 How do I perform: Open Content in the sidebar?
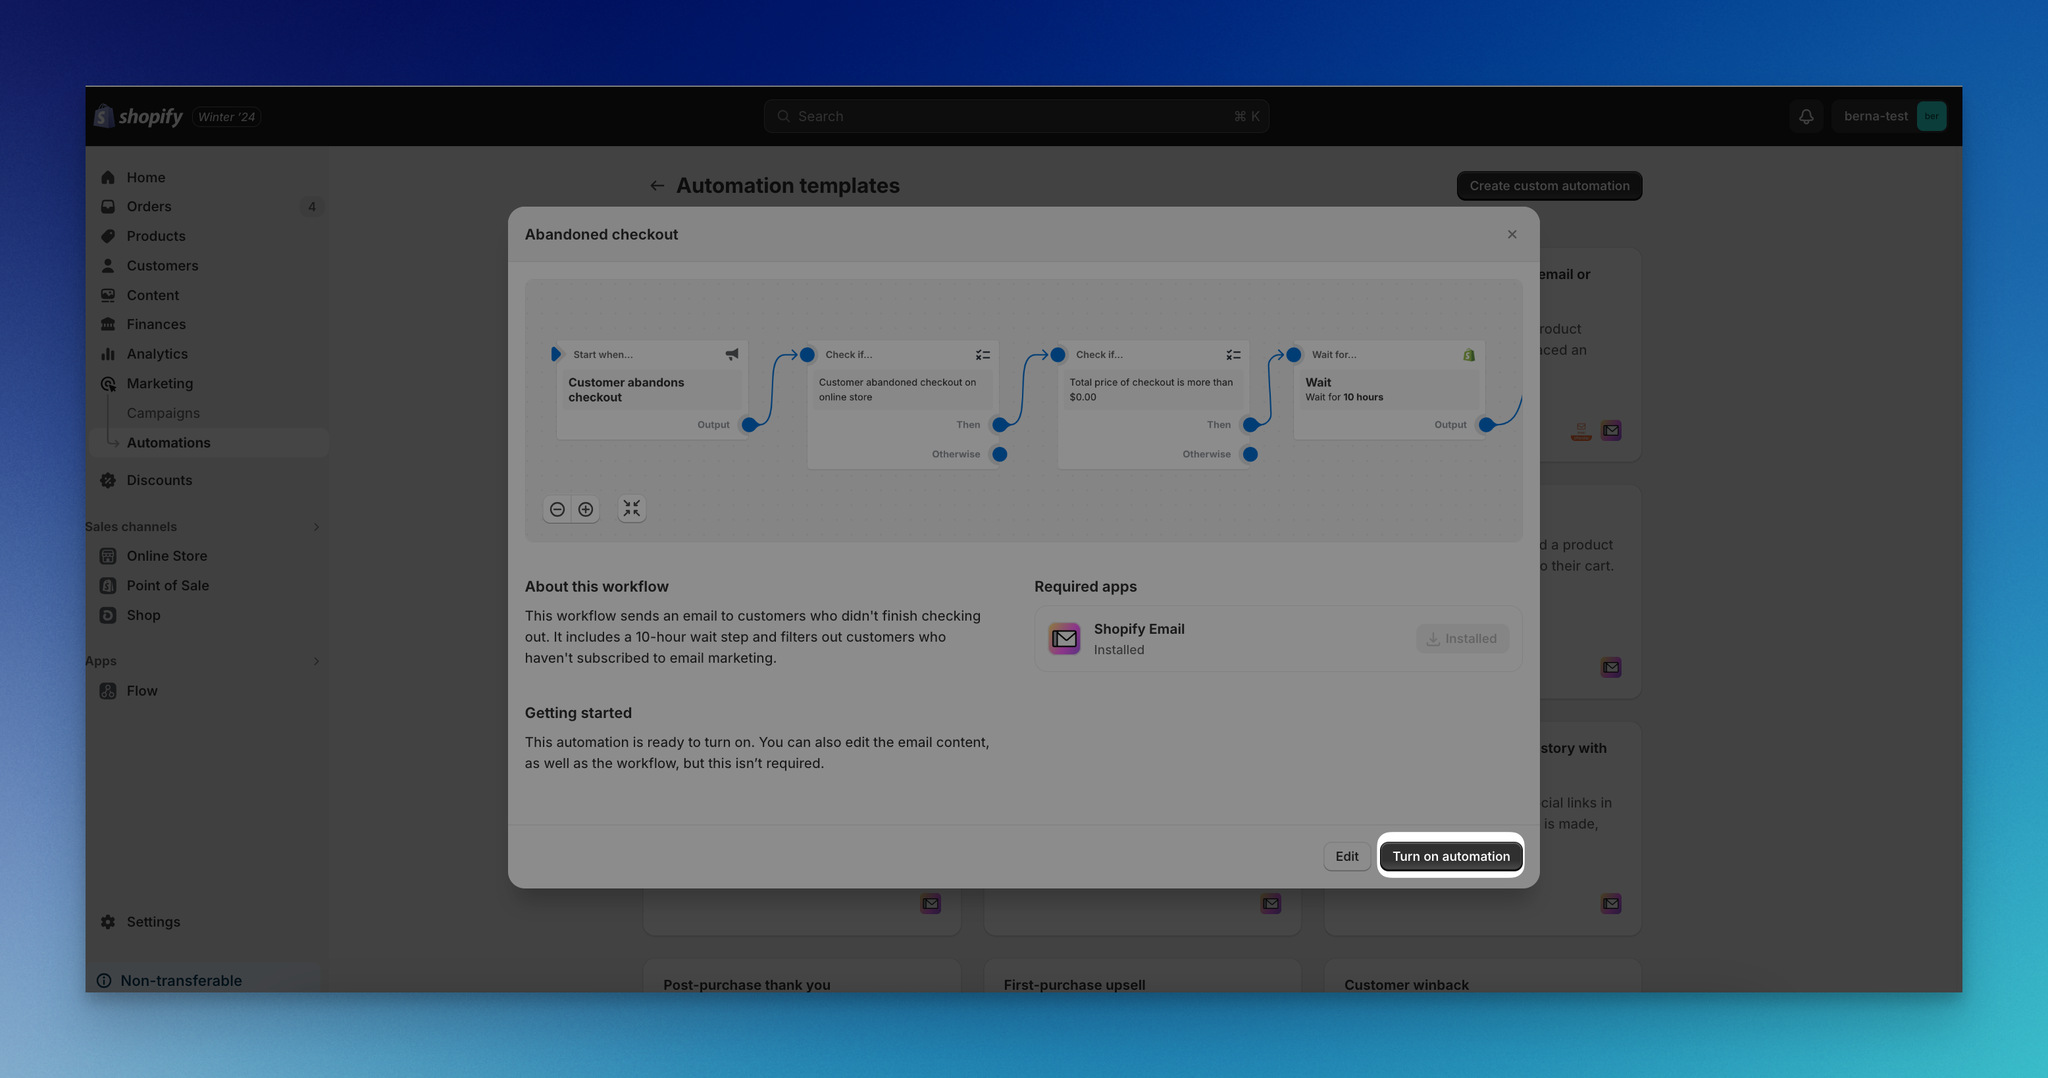[x=209, y=295]
